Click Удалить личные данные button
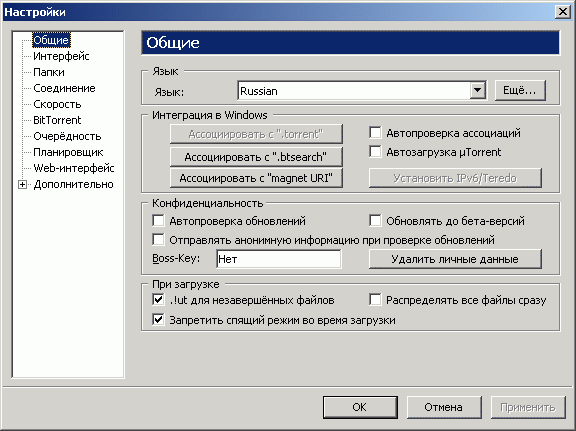The image size is (576, 431). (455, 259)
